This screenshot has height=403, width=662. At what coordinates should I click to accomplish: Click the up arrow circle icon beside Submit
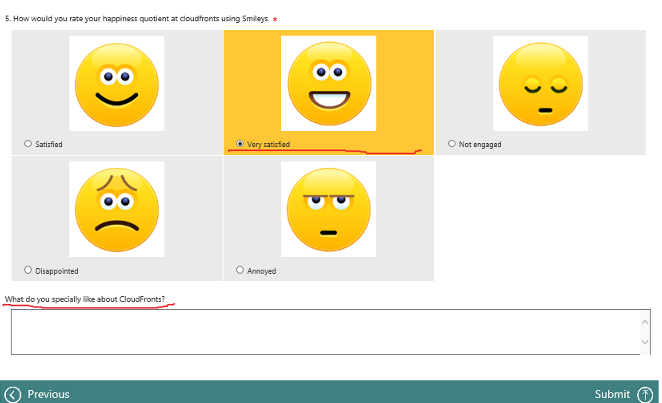[x=645, y=394]
